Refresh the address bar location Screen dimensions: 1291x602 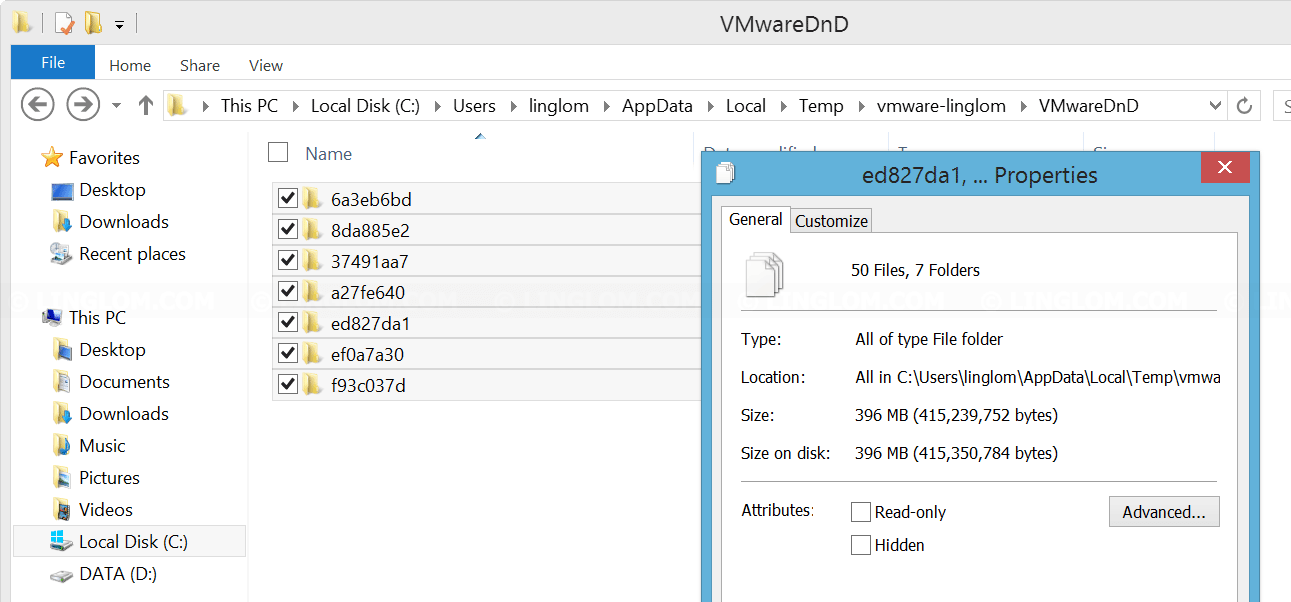coord(1244,105)
